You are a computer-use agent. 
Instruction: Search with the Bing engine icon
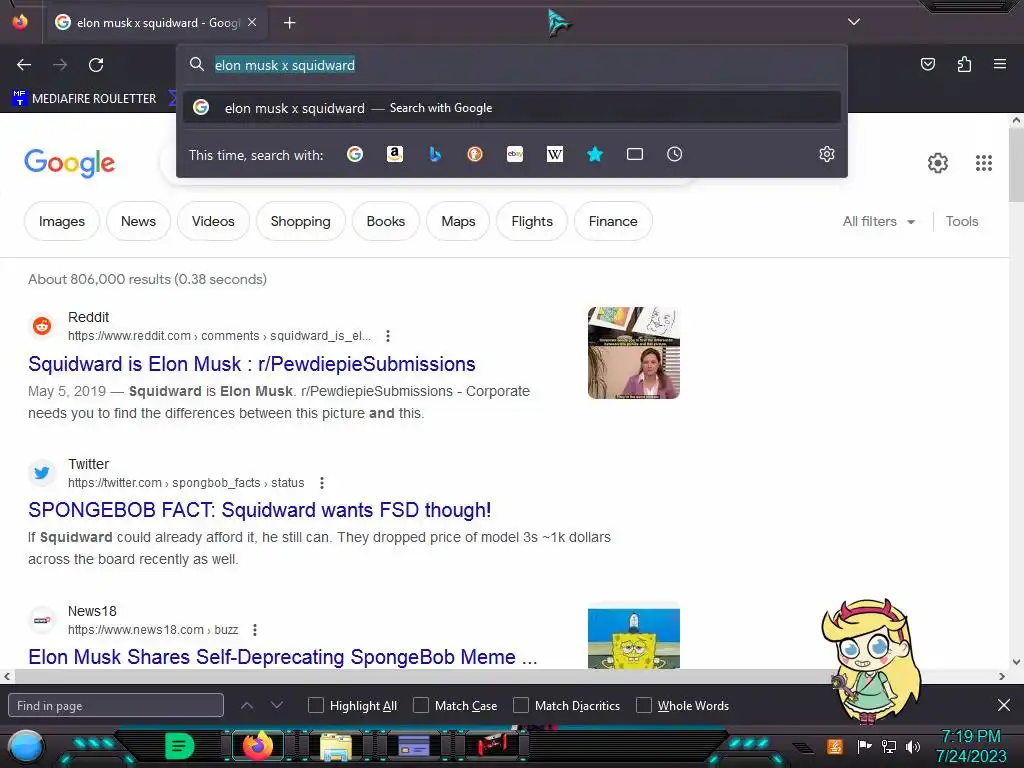point(435,154)
